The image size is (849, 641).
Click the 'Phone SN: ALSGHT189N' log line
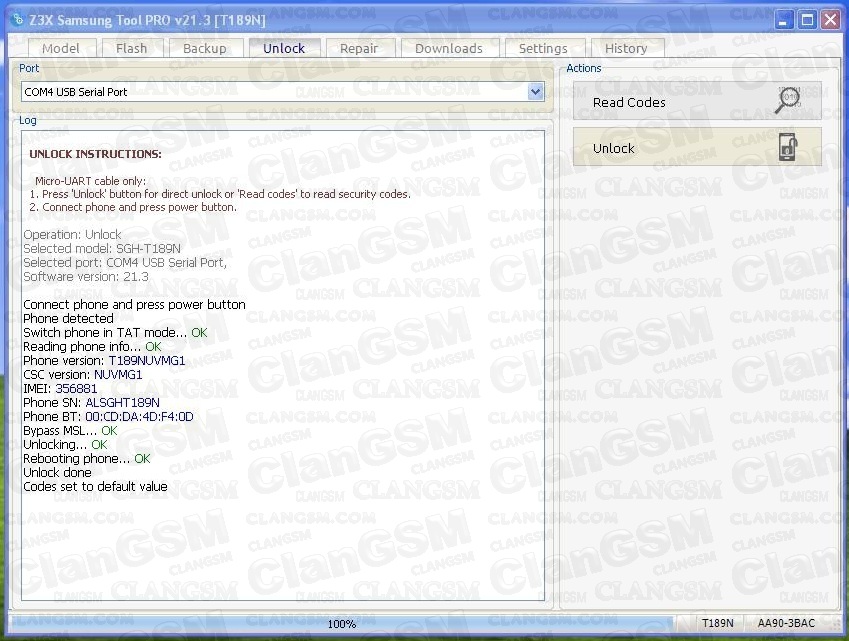click(x=92, y=403)
